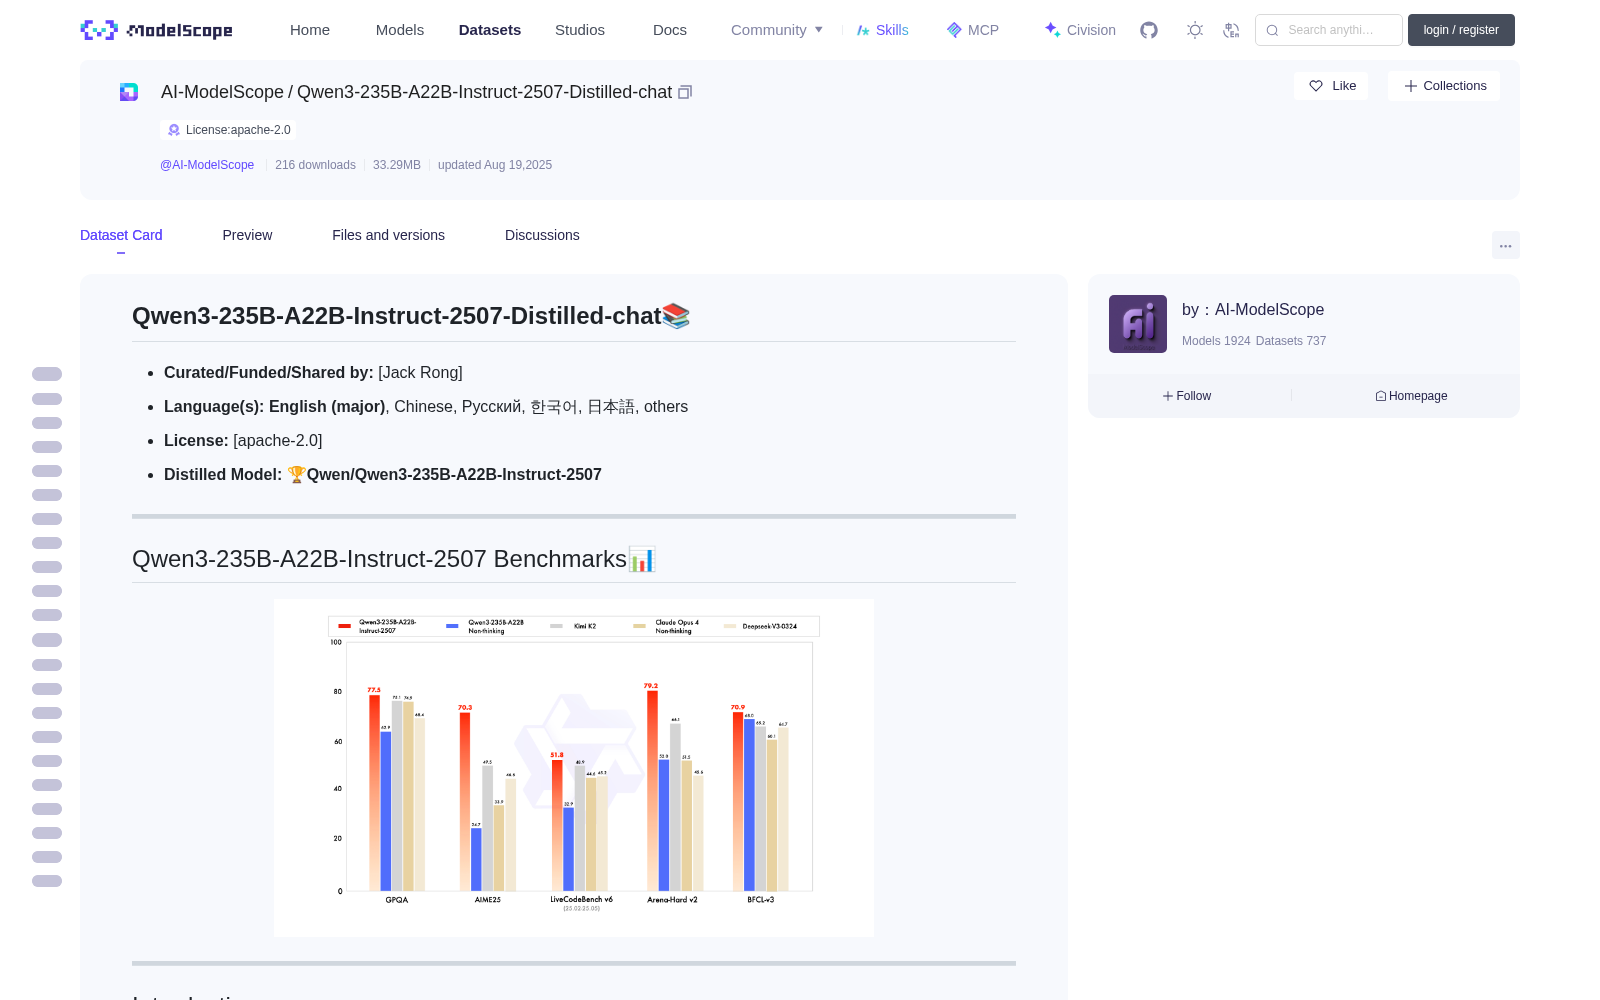
Task: Open the Docs page
Action: (670, 30)
